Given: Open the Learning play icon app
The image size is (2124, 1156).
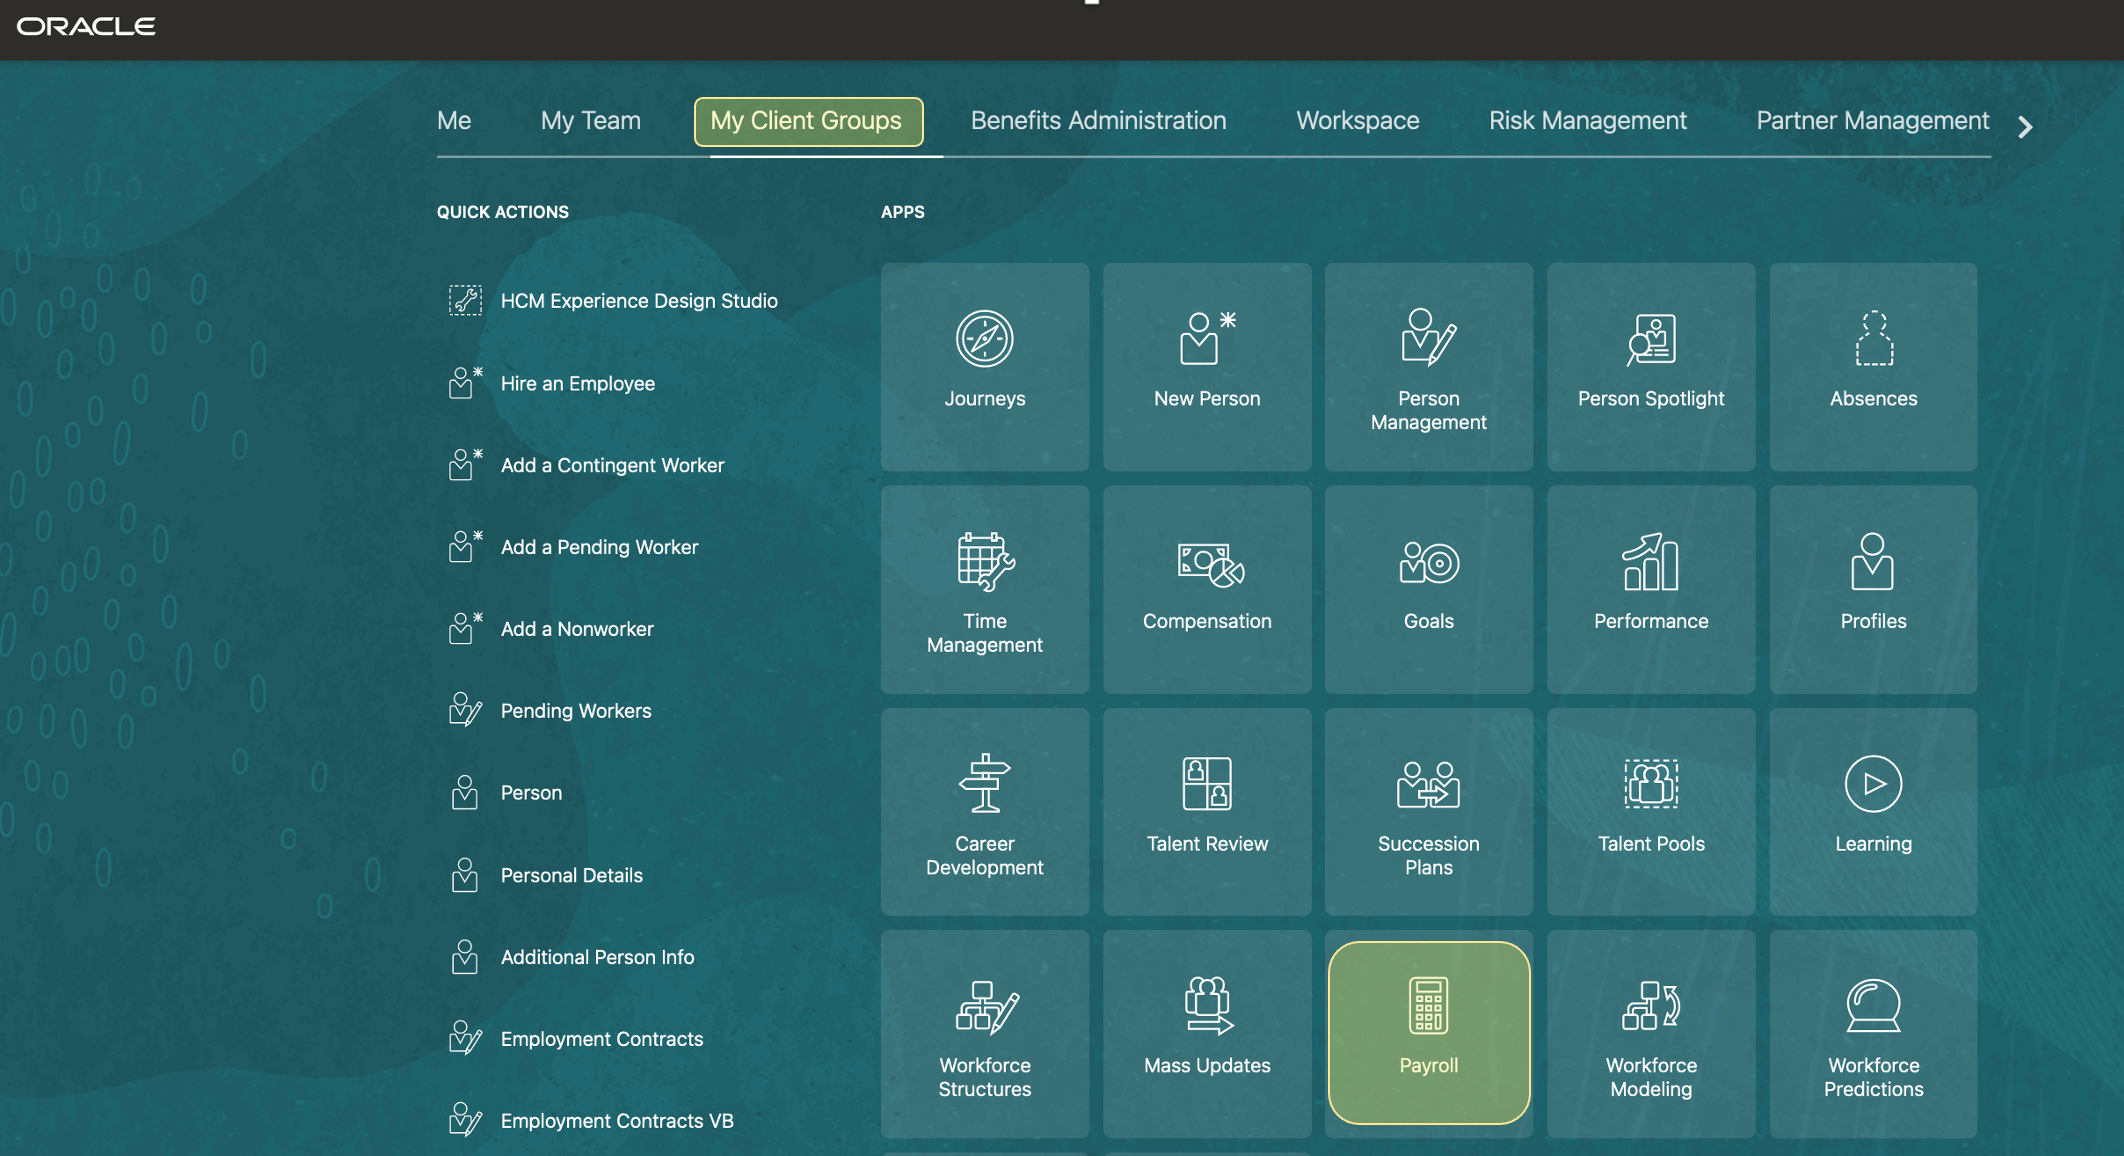Looking at the screenshot, I should [x=1872, y=810].
